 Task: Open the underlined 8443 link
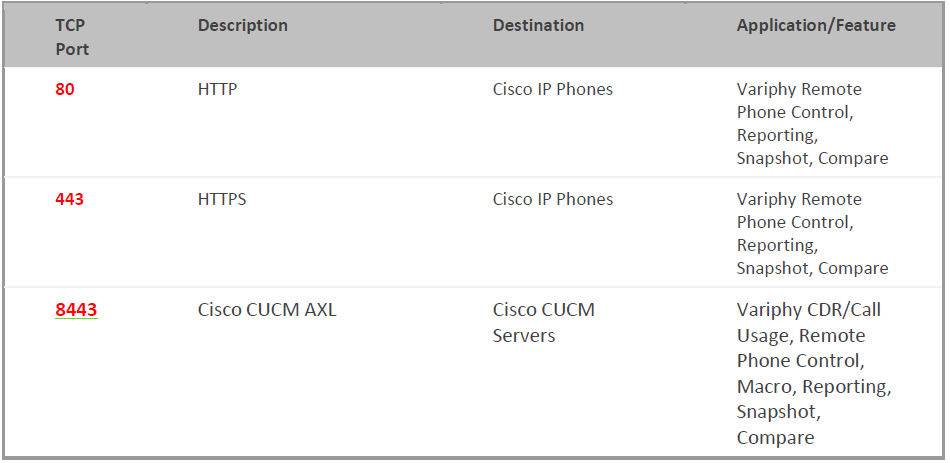tap(76, 310)
